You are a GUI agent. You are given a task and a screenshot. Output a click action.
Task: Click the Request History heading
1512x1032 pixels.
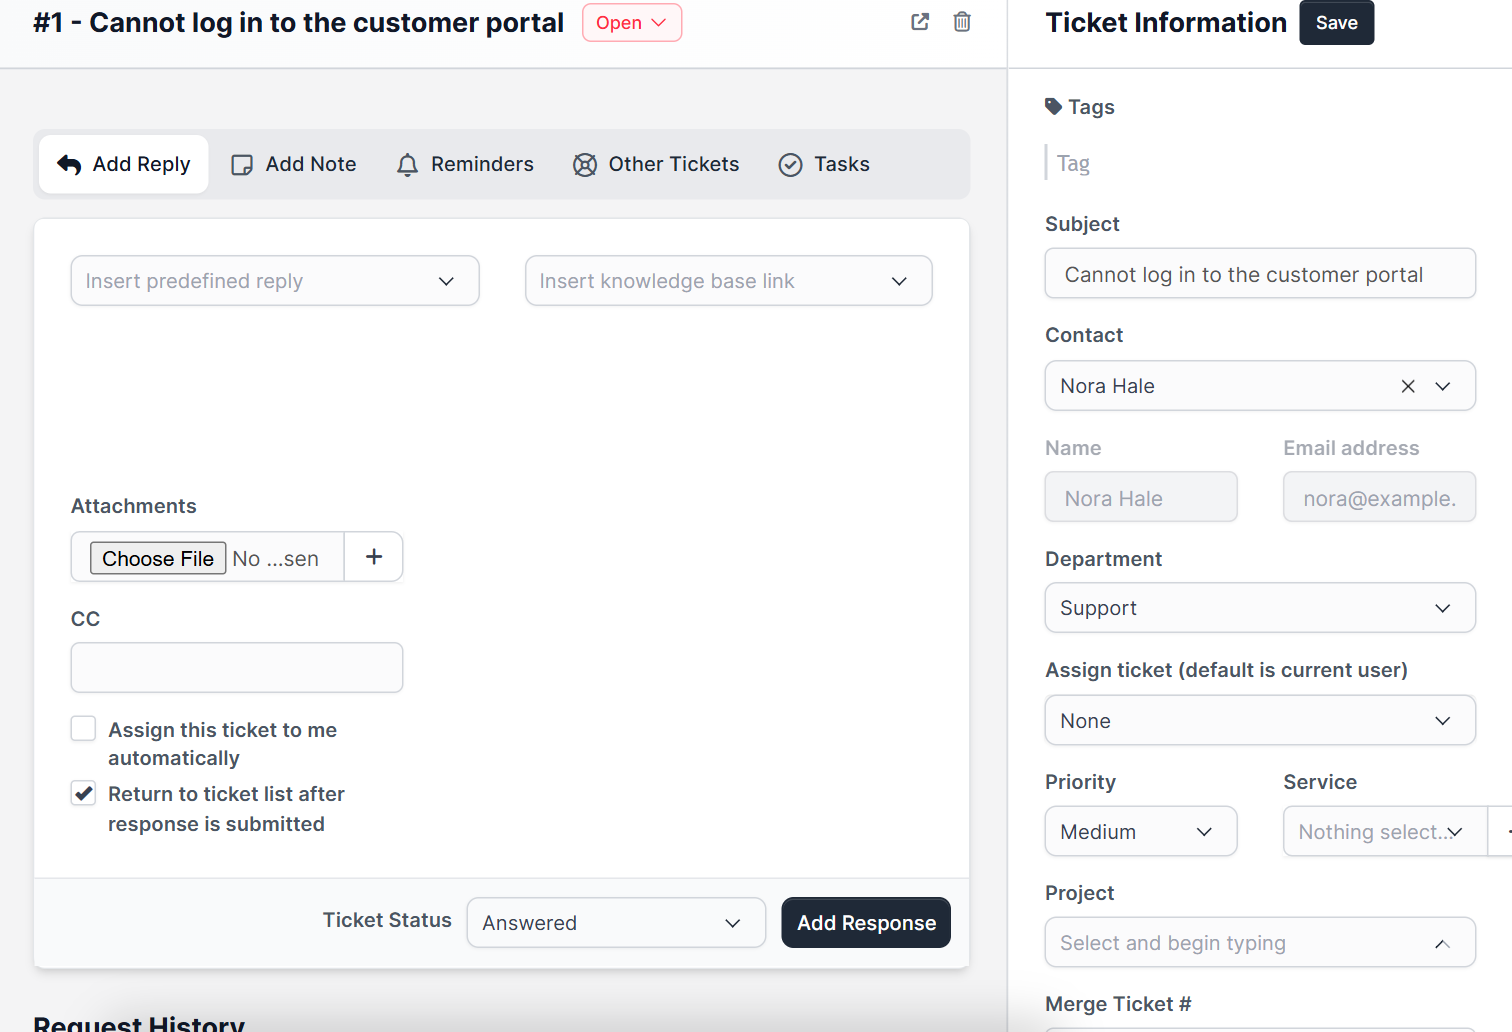(x=139, y=1023)
